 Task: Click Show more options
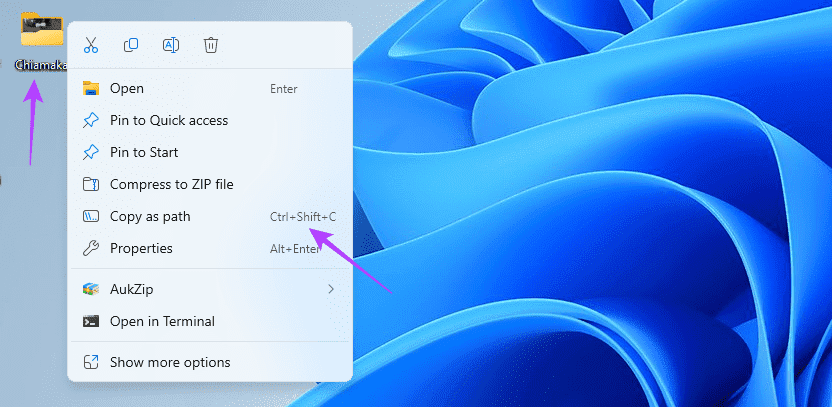(210, 362)
